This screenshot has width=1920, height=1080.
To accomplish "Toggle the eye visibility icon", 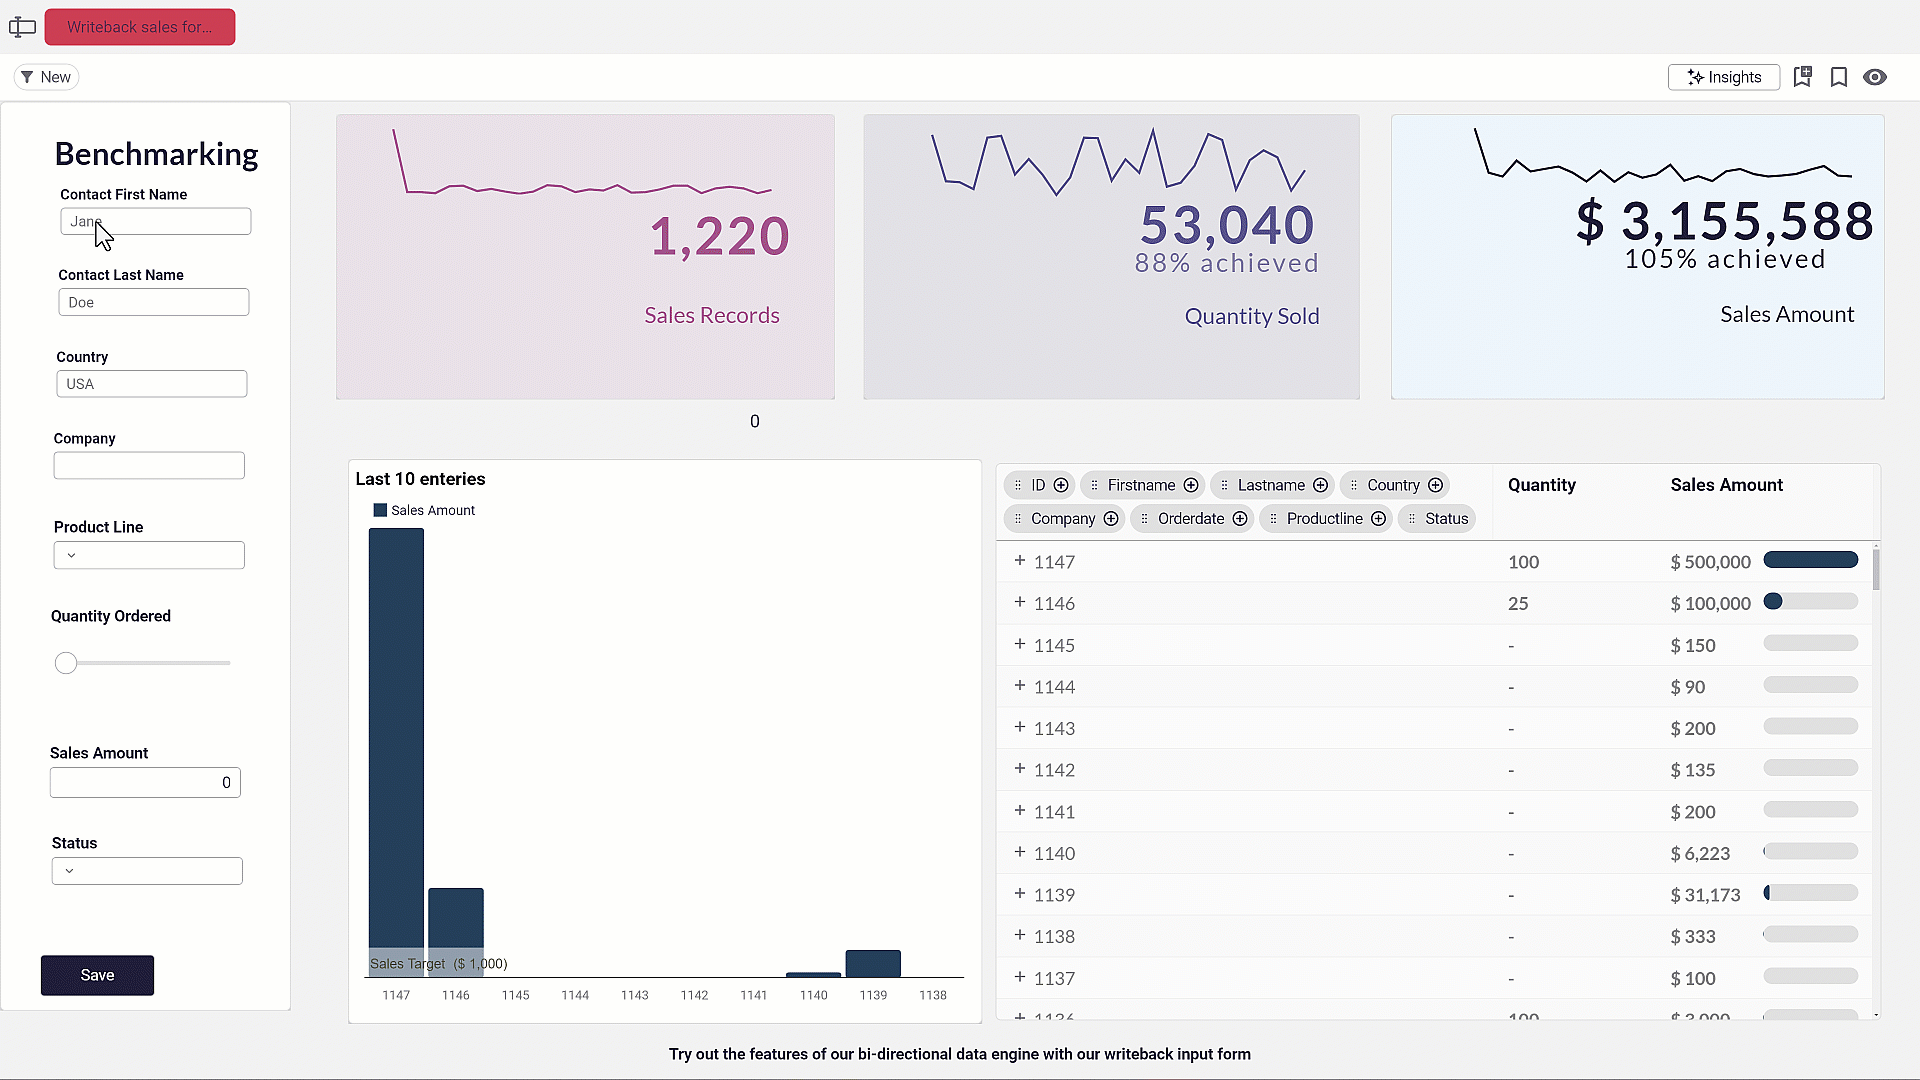I will coord(1875,77).
